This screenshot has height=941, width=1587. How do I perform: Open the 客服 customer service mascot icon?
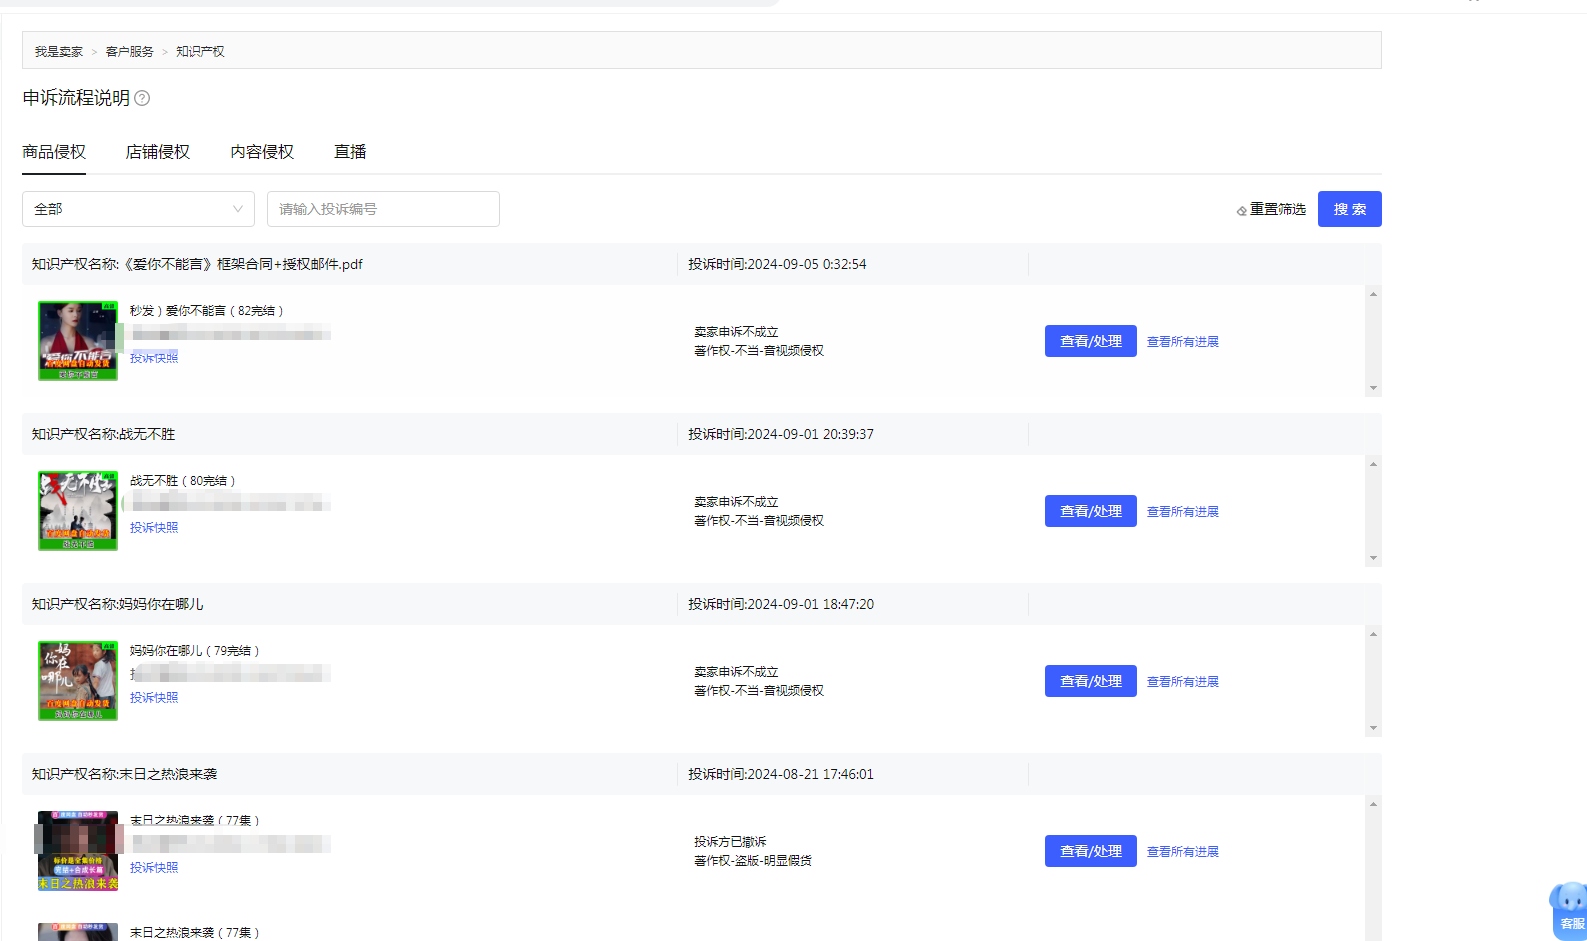[1568, 909]
